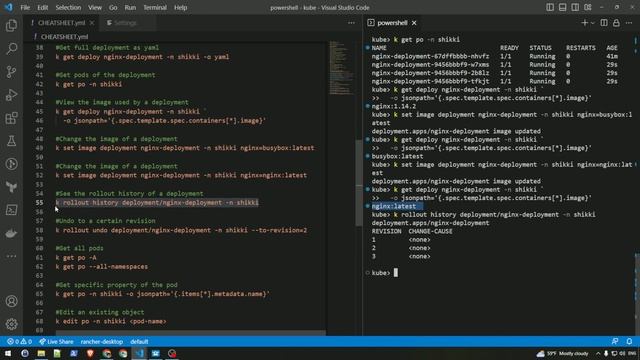640x360 pixels.
Task: Open the Help menu
Action: point(180,7)
